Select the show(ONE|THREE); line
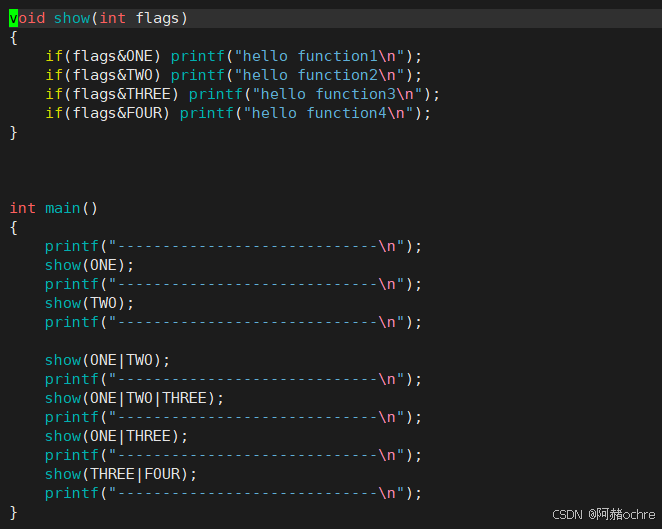662x529 pixels. tap(116, 436)
